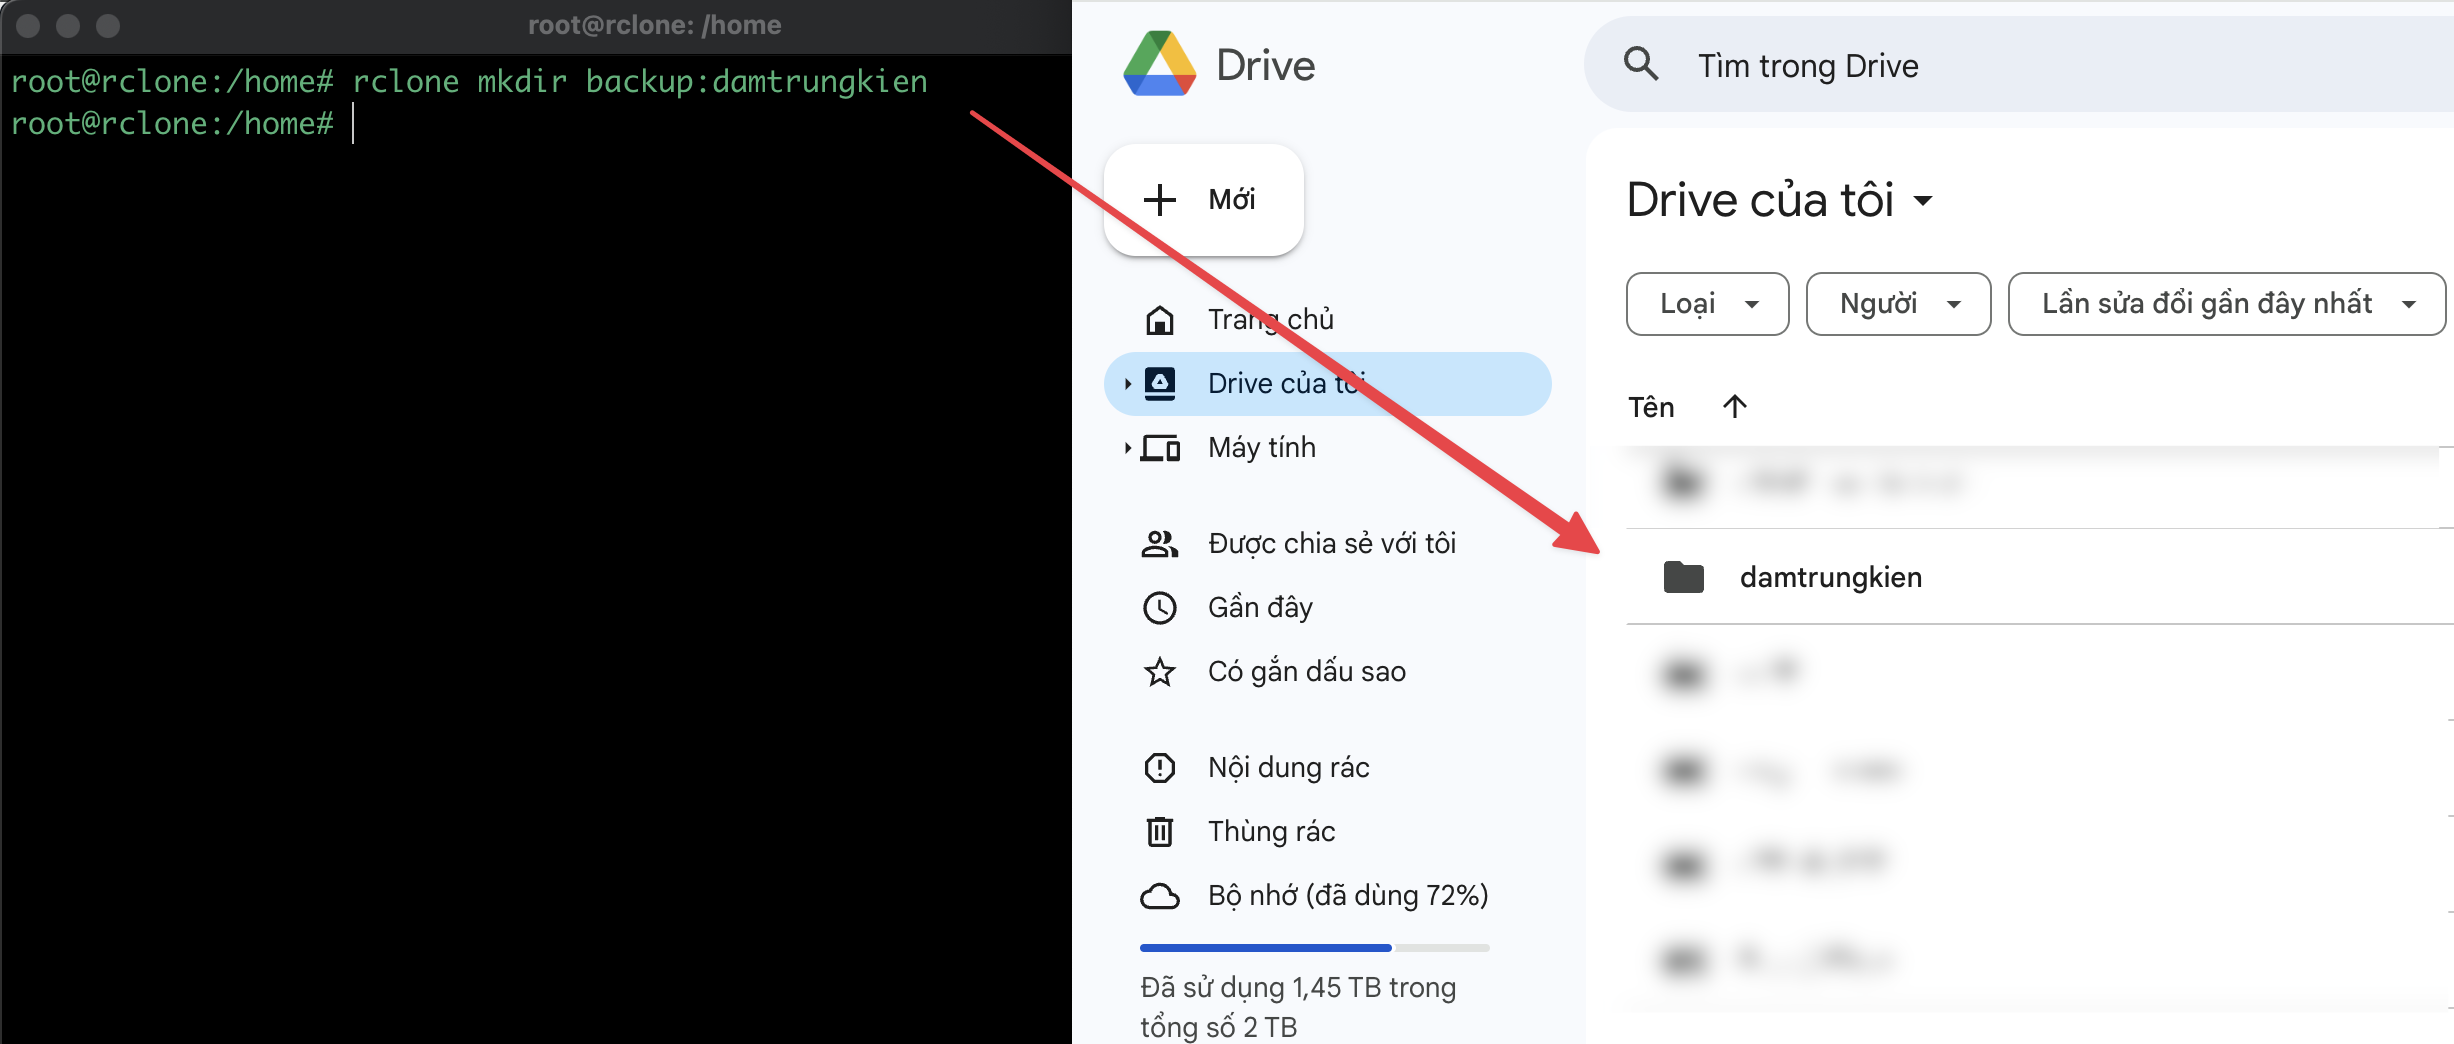The image size is (2454, 1044).
Task: Open 'Gần đây' recent files
Action: pos(1327,608)
